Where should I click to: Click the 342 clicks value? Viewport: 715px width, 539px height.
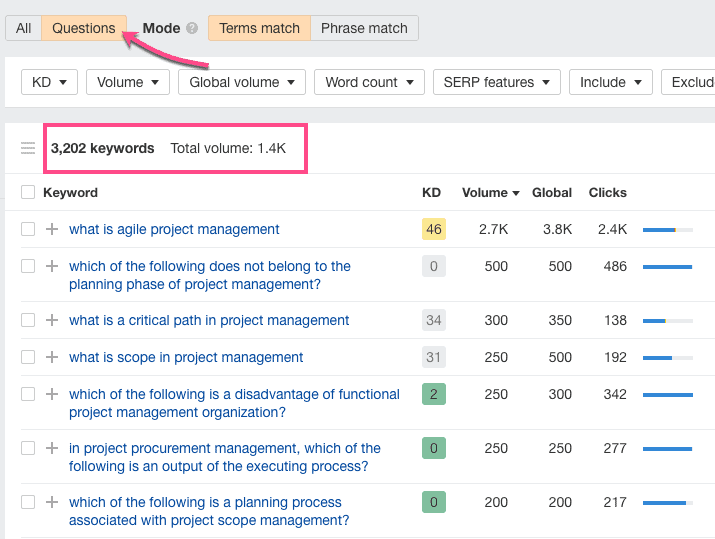click(x=615, y=394)
